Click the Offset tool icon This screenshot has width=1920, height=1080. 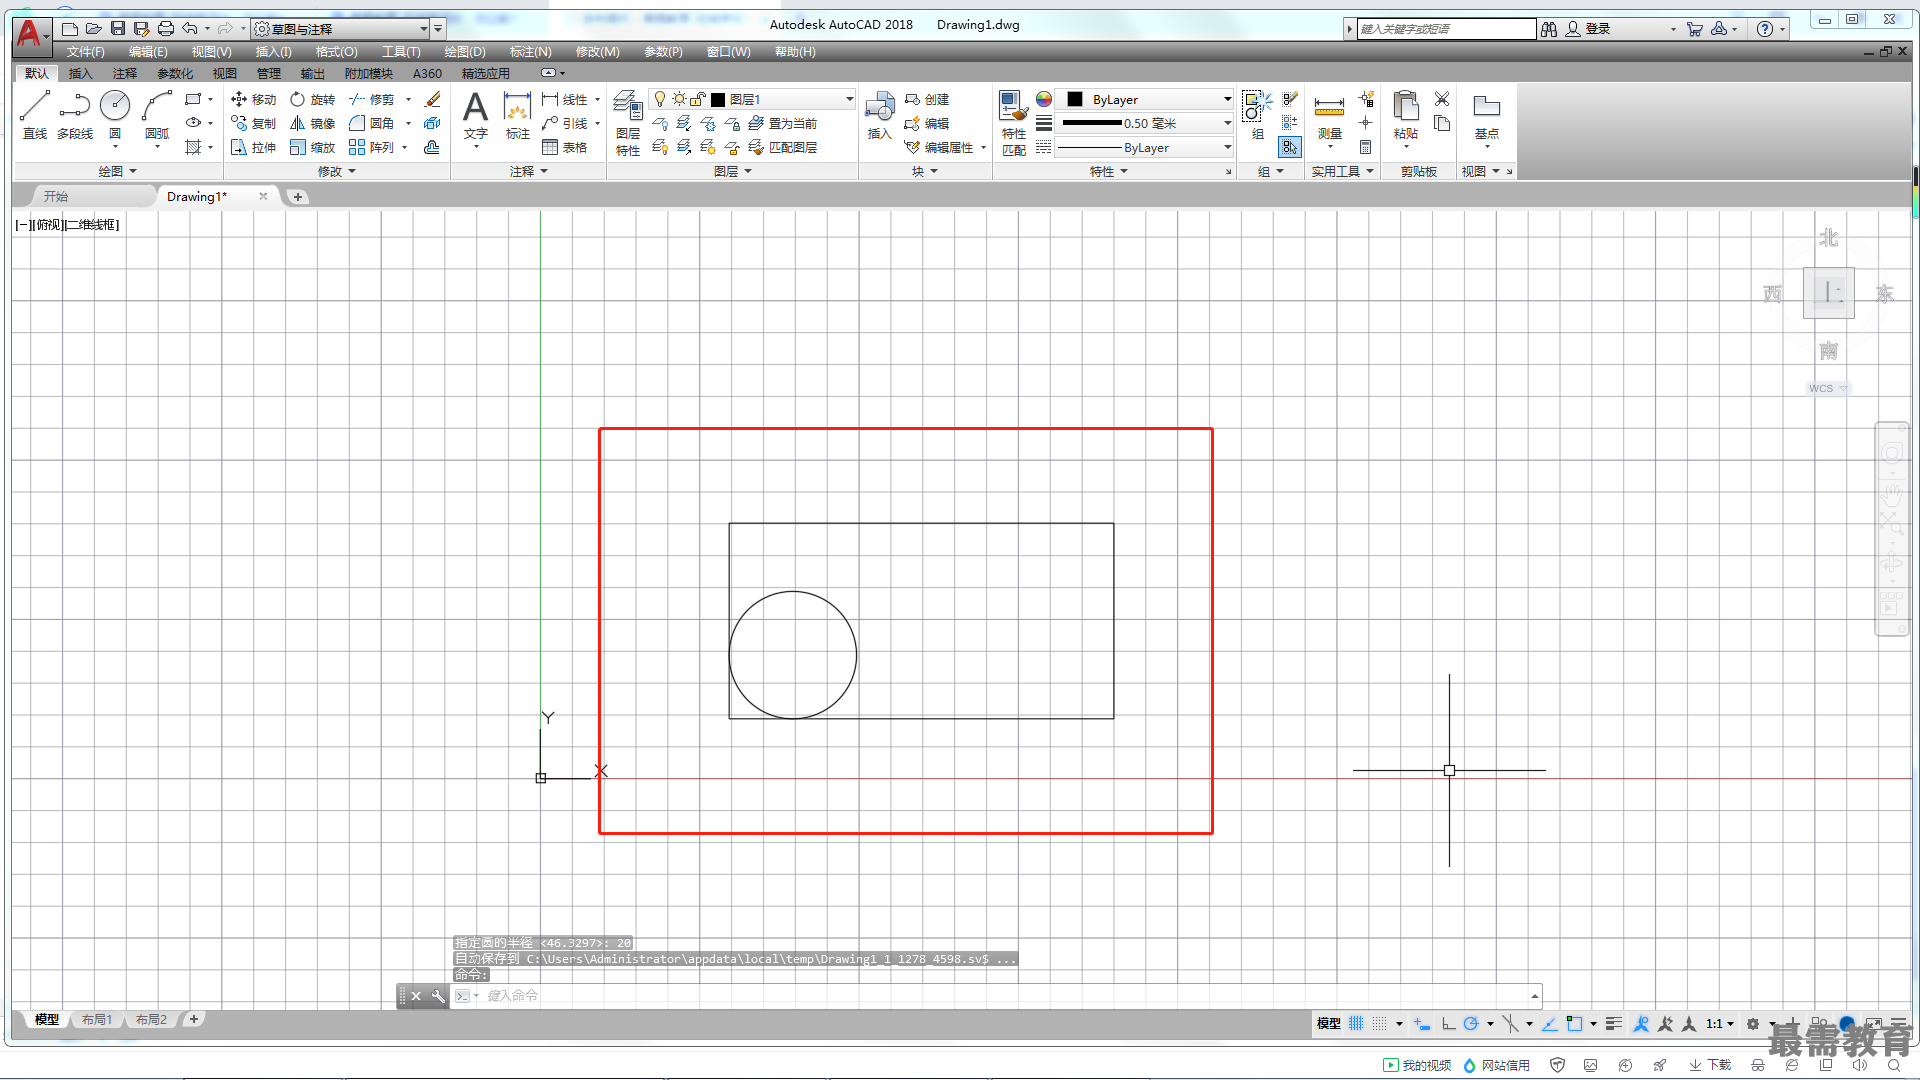[x=432, y=147]
